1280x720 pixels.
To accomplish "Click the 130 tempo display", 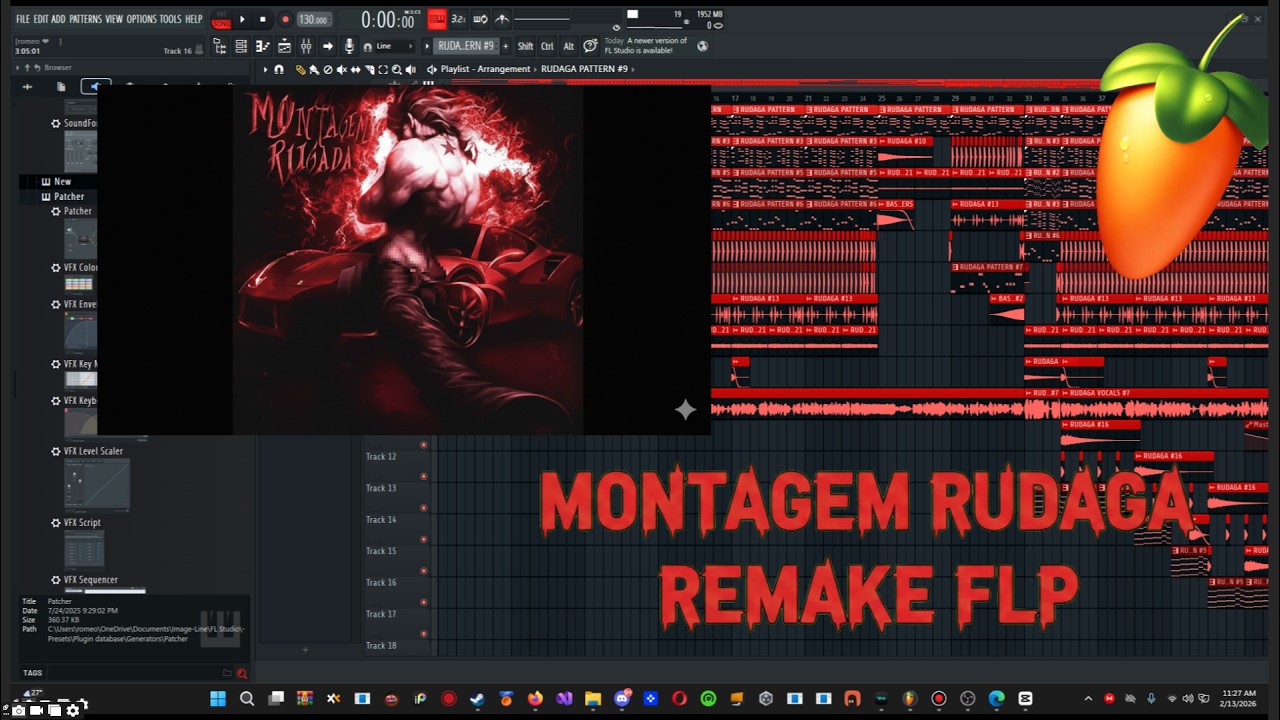I will 314,19.
